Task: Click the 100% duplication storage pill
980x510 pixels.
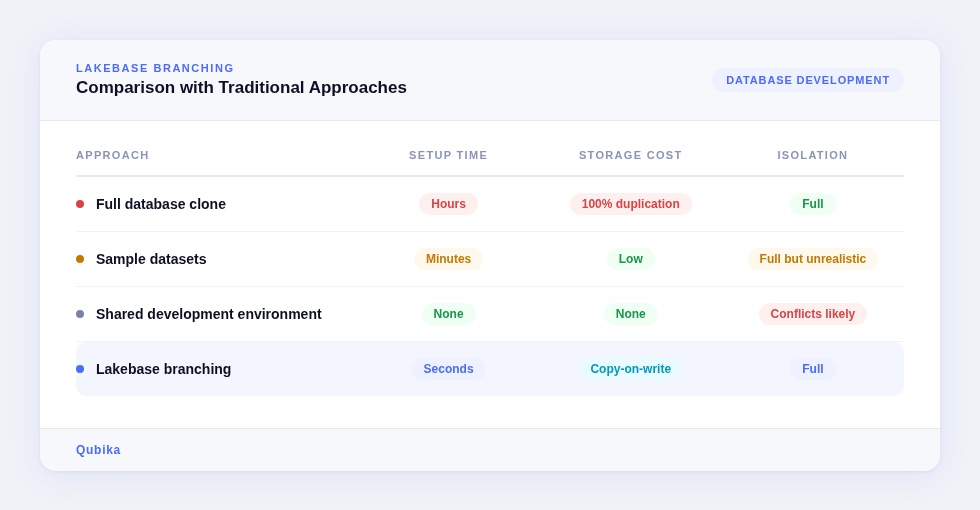Action: (x=630, y=204)
